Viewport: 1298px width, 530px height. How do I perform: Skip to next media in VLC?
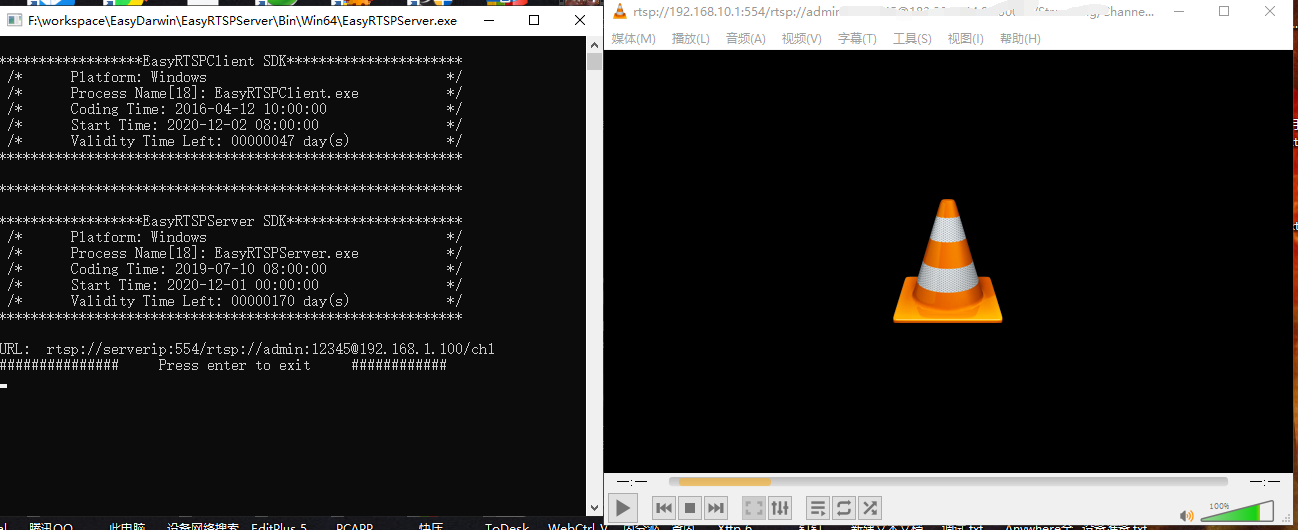point(716,508)
